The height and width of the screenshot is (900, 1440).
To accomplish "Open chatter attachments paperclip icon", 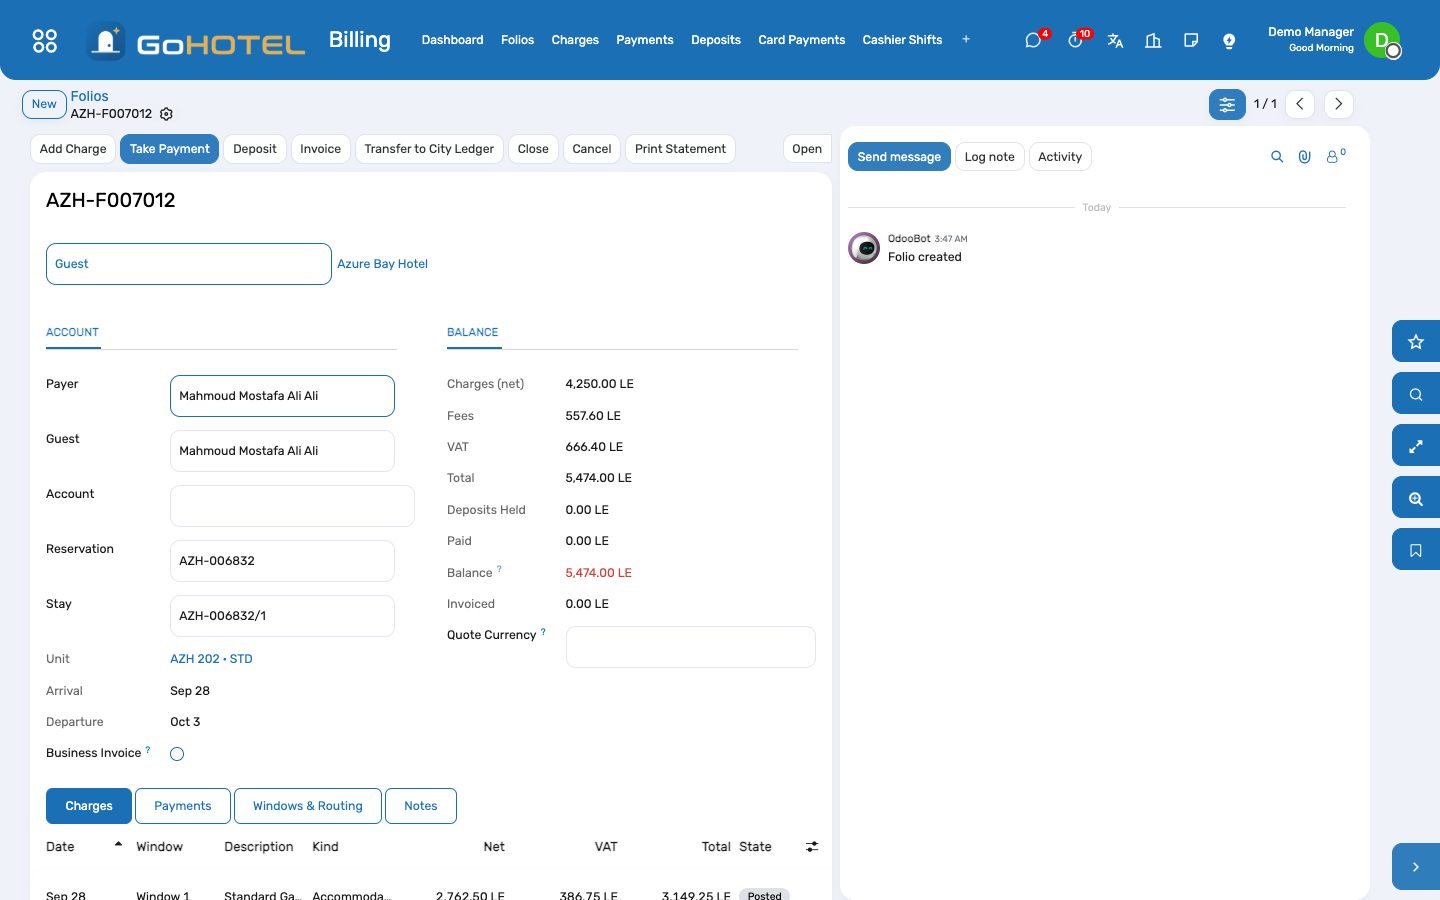I will click(1305, 157).
